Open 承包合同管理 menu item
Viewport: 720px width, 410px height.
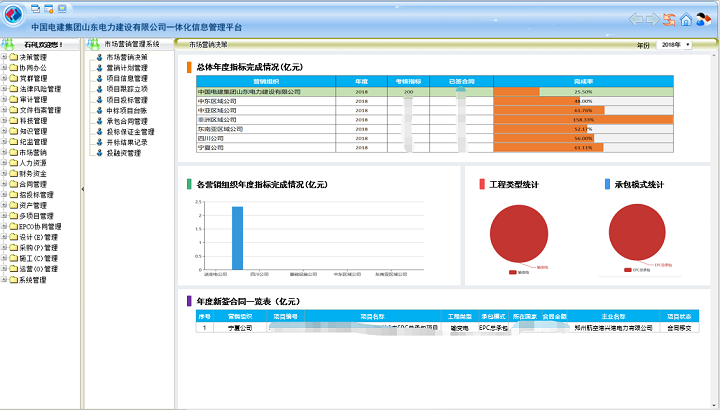pos(127,121)
